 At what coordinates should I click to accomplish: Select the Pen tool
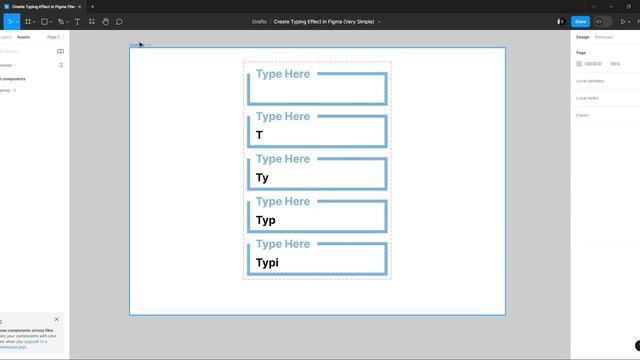[x=61, y=22]
